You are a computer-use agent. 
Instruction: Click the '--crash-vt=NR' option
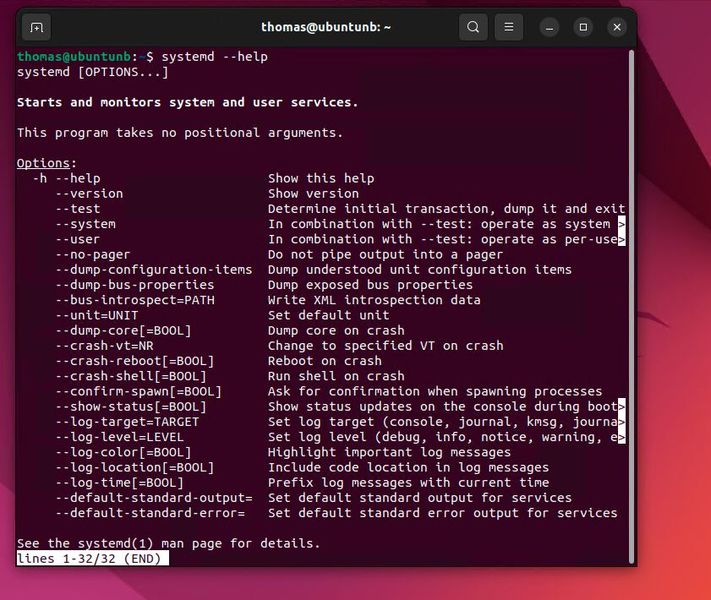104,346
